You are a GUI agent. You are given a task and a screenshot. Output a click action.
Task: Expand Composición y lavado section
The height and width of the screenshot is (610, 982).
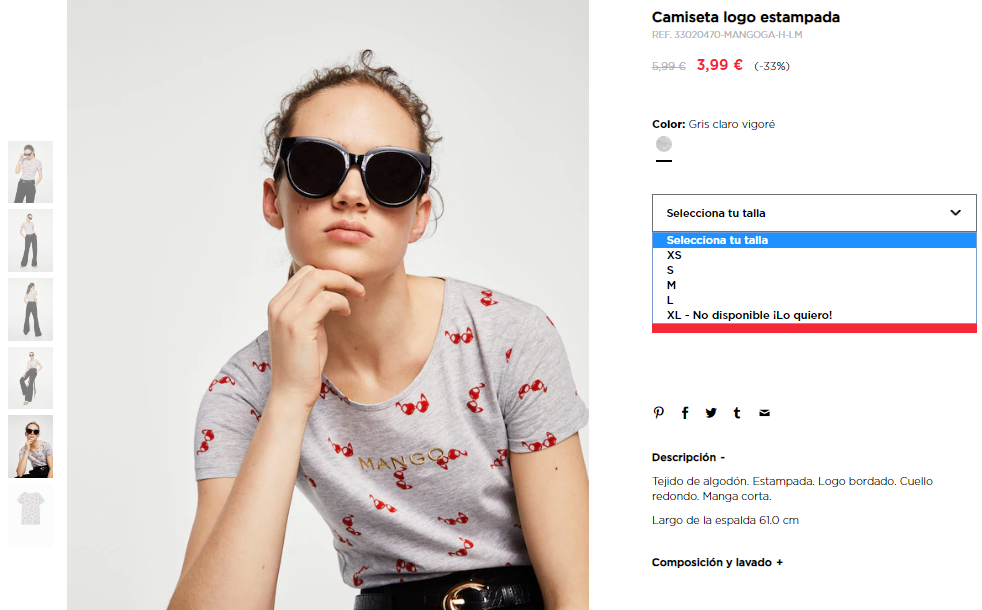(717, 562)
